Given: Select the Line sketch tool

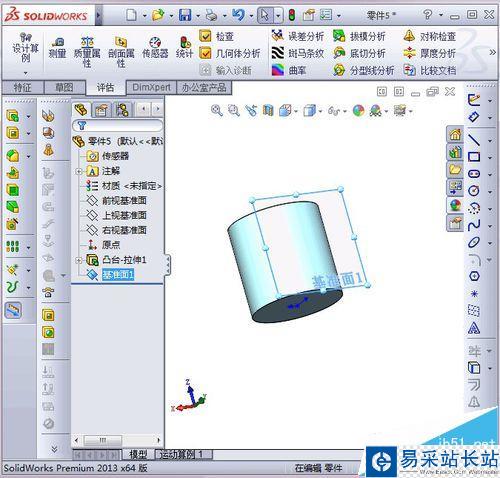Looking at the screenshot, I should [x=474, y=140].
